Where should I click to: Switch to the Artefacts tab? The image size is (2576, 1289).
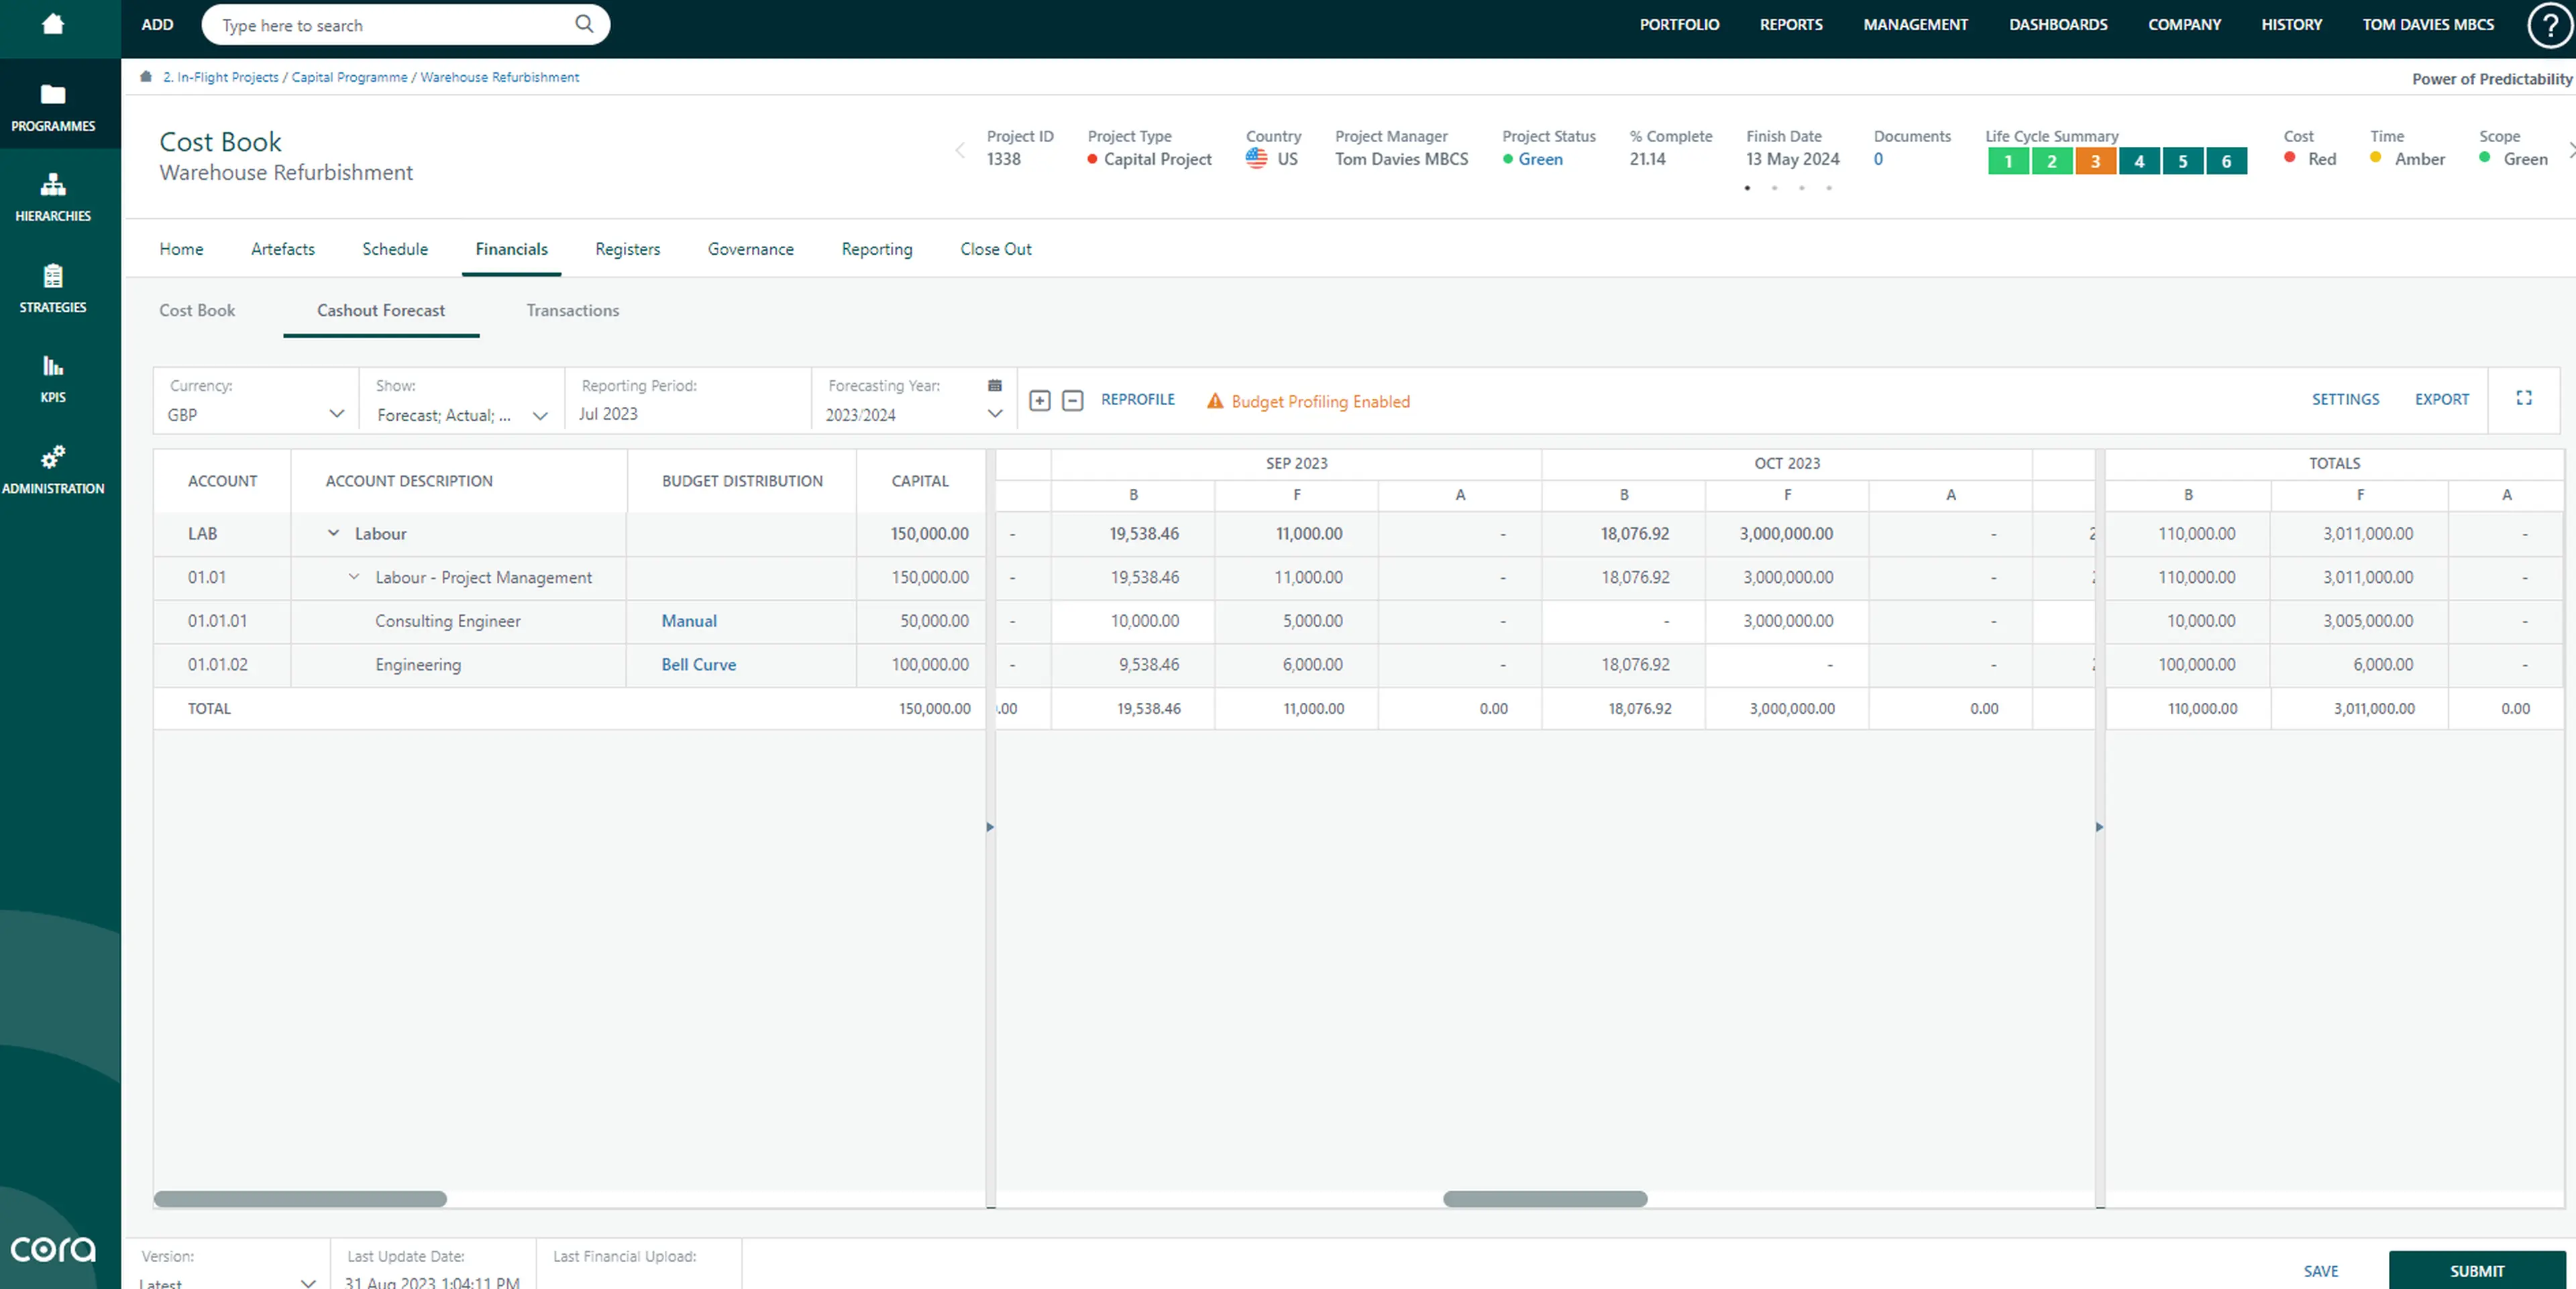[283, 249]
